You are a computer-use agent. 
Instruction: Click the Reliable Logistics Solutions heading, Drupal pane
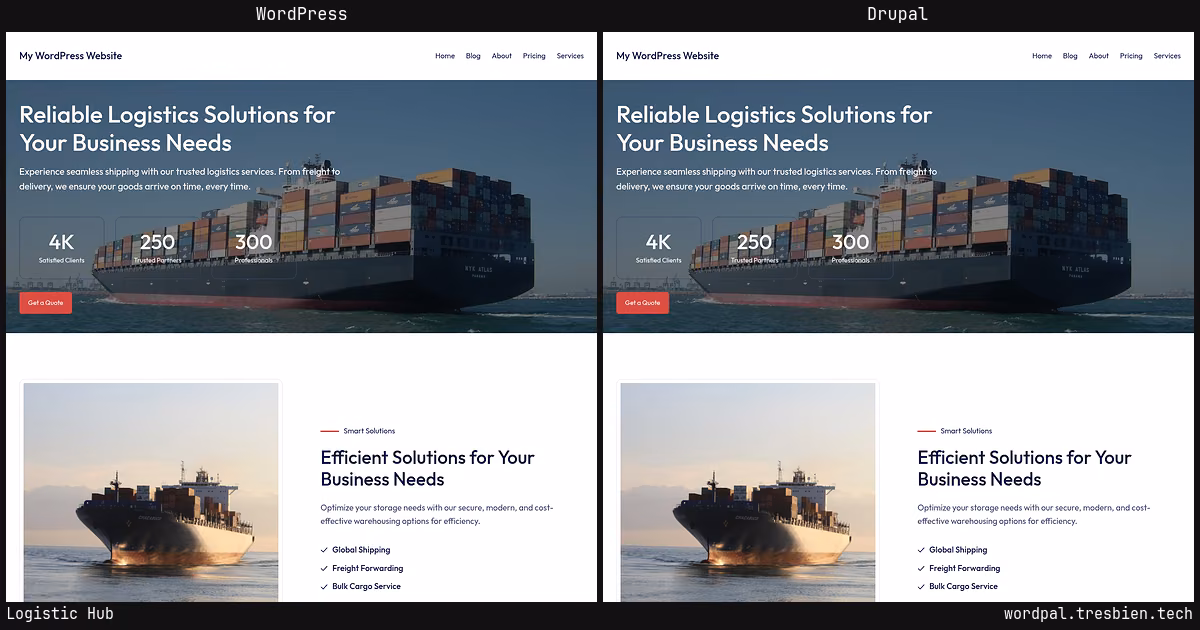(774, 128)
